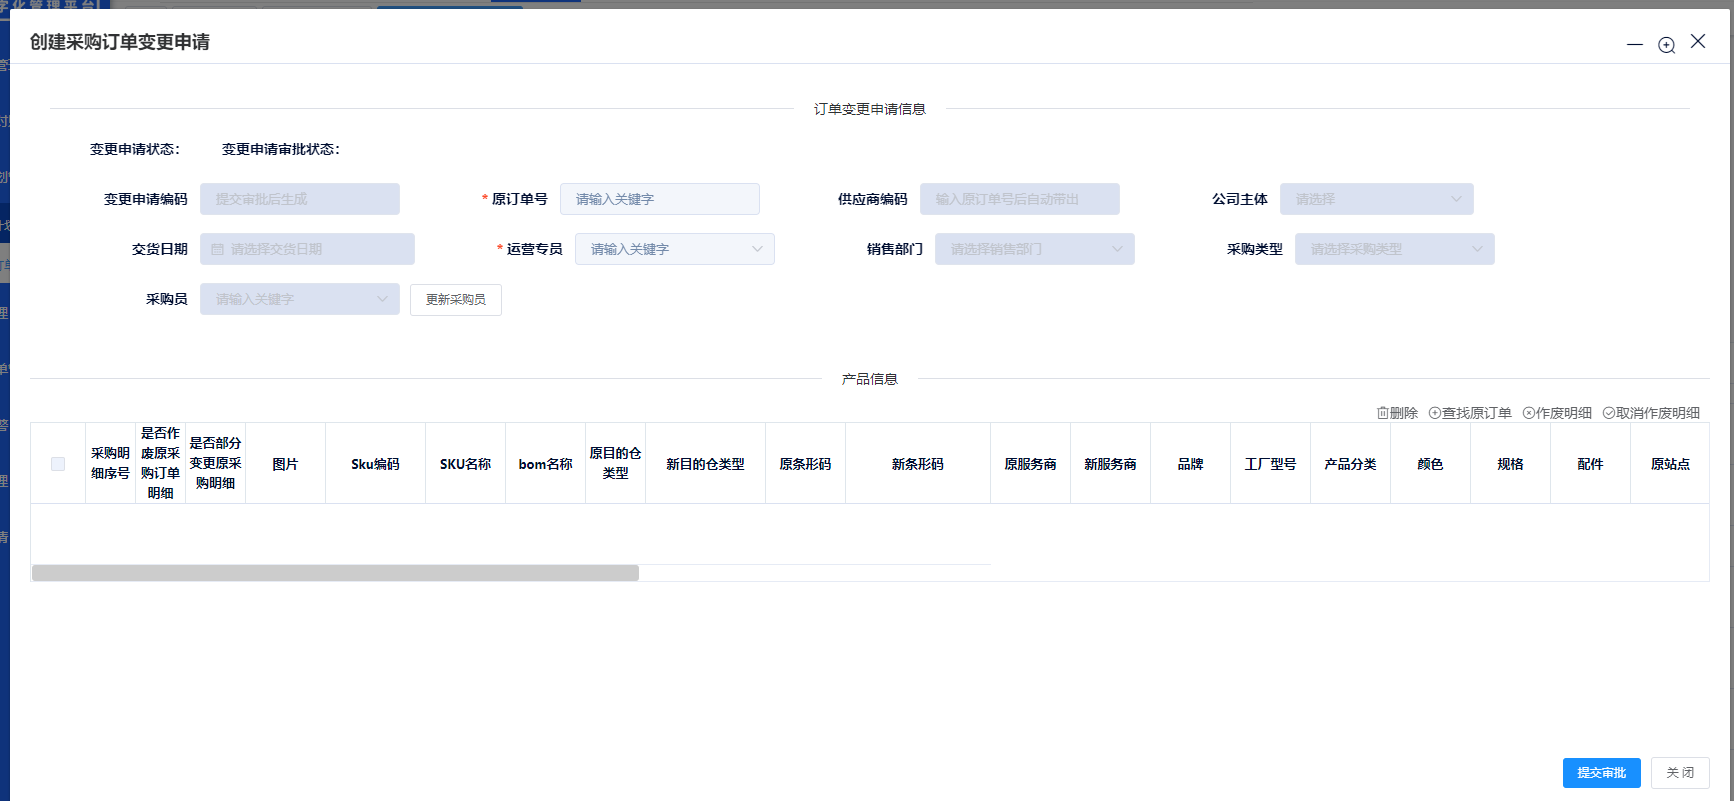This screenshot has width=1734, height=801.
Task: Focus the 原订单号 input field
Action: 659,199
